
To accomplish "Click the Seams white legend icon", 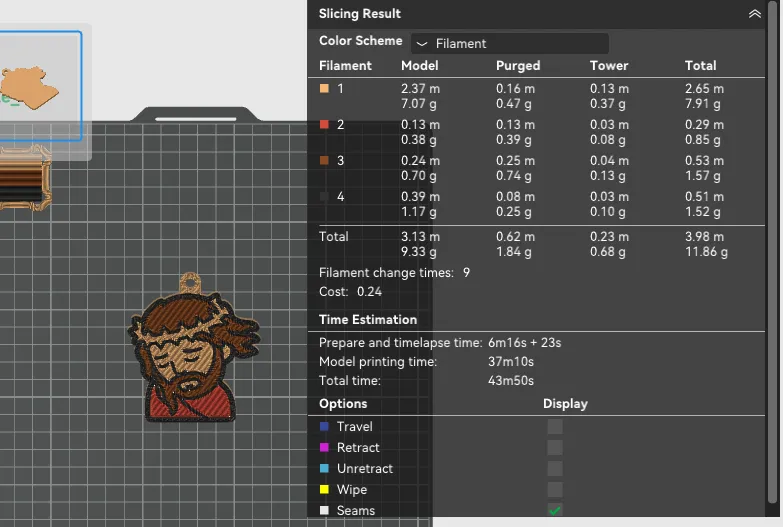I will click(x=324, y=511).
